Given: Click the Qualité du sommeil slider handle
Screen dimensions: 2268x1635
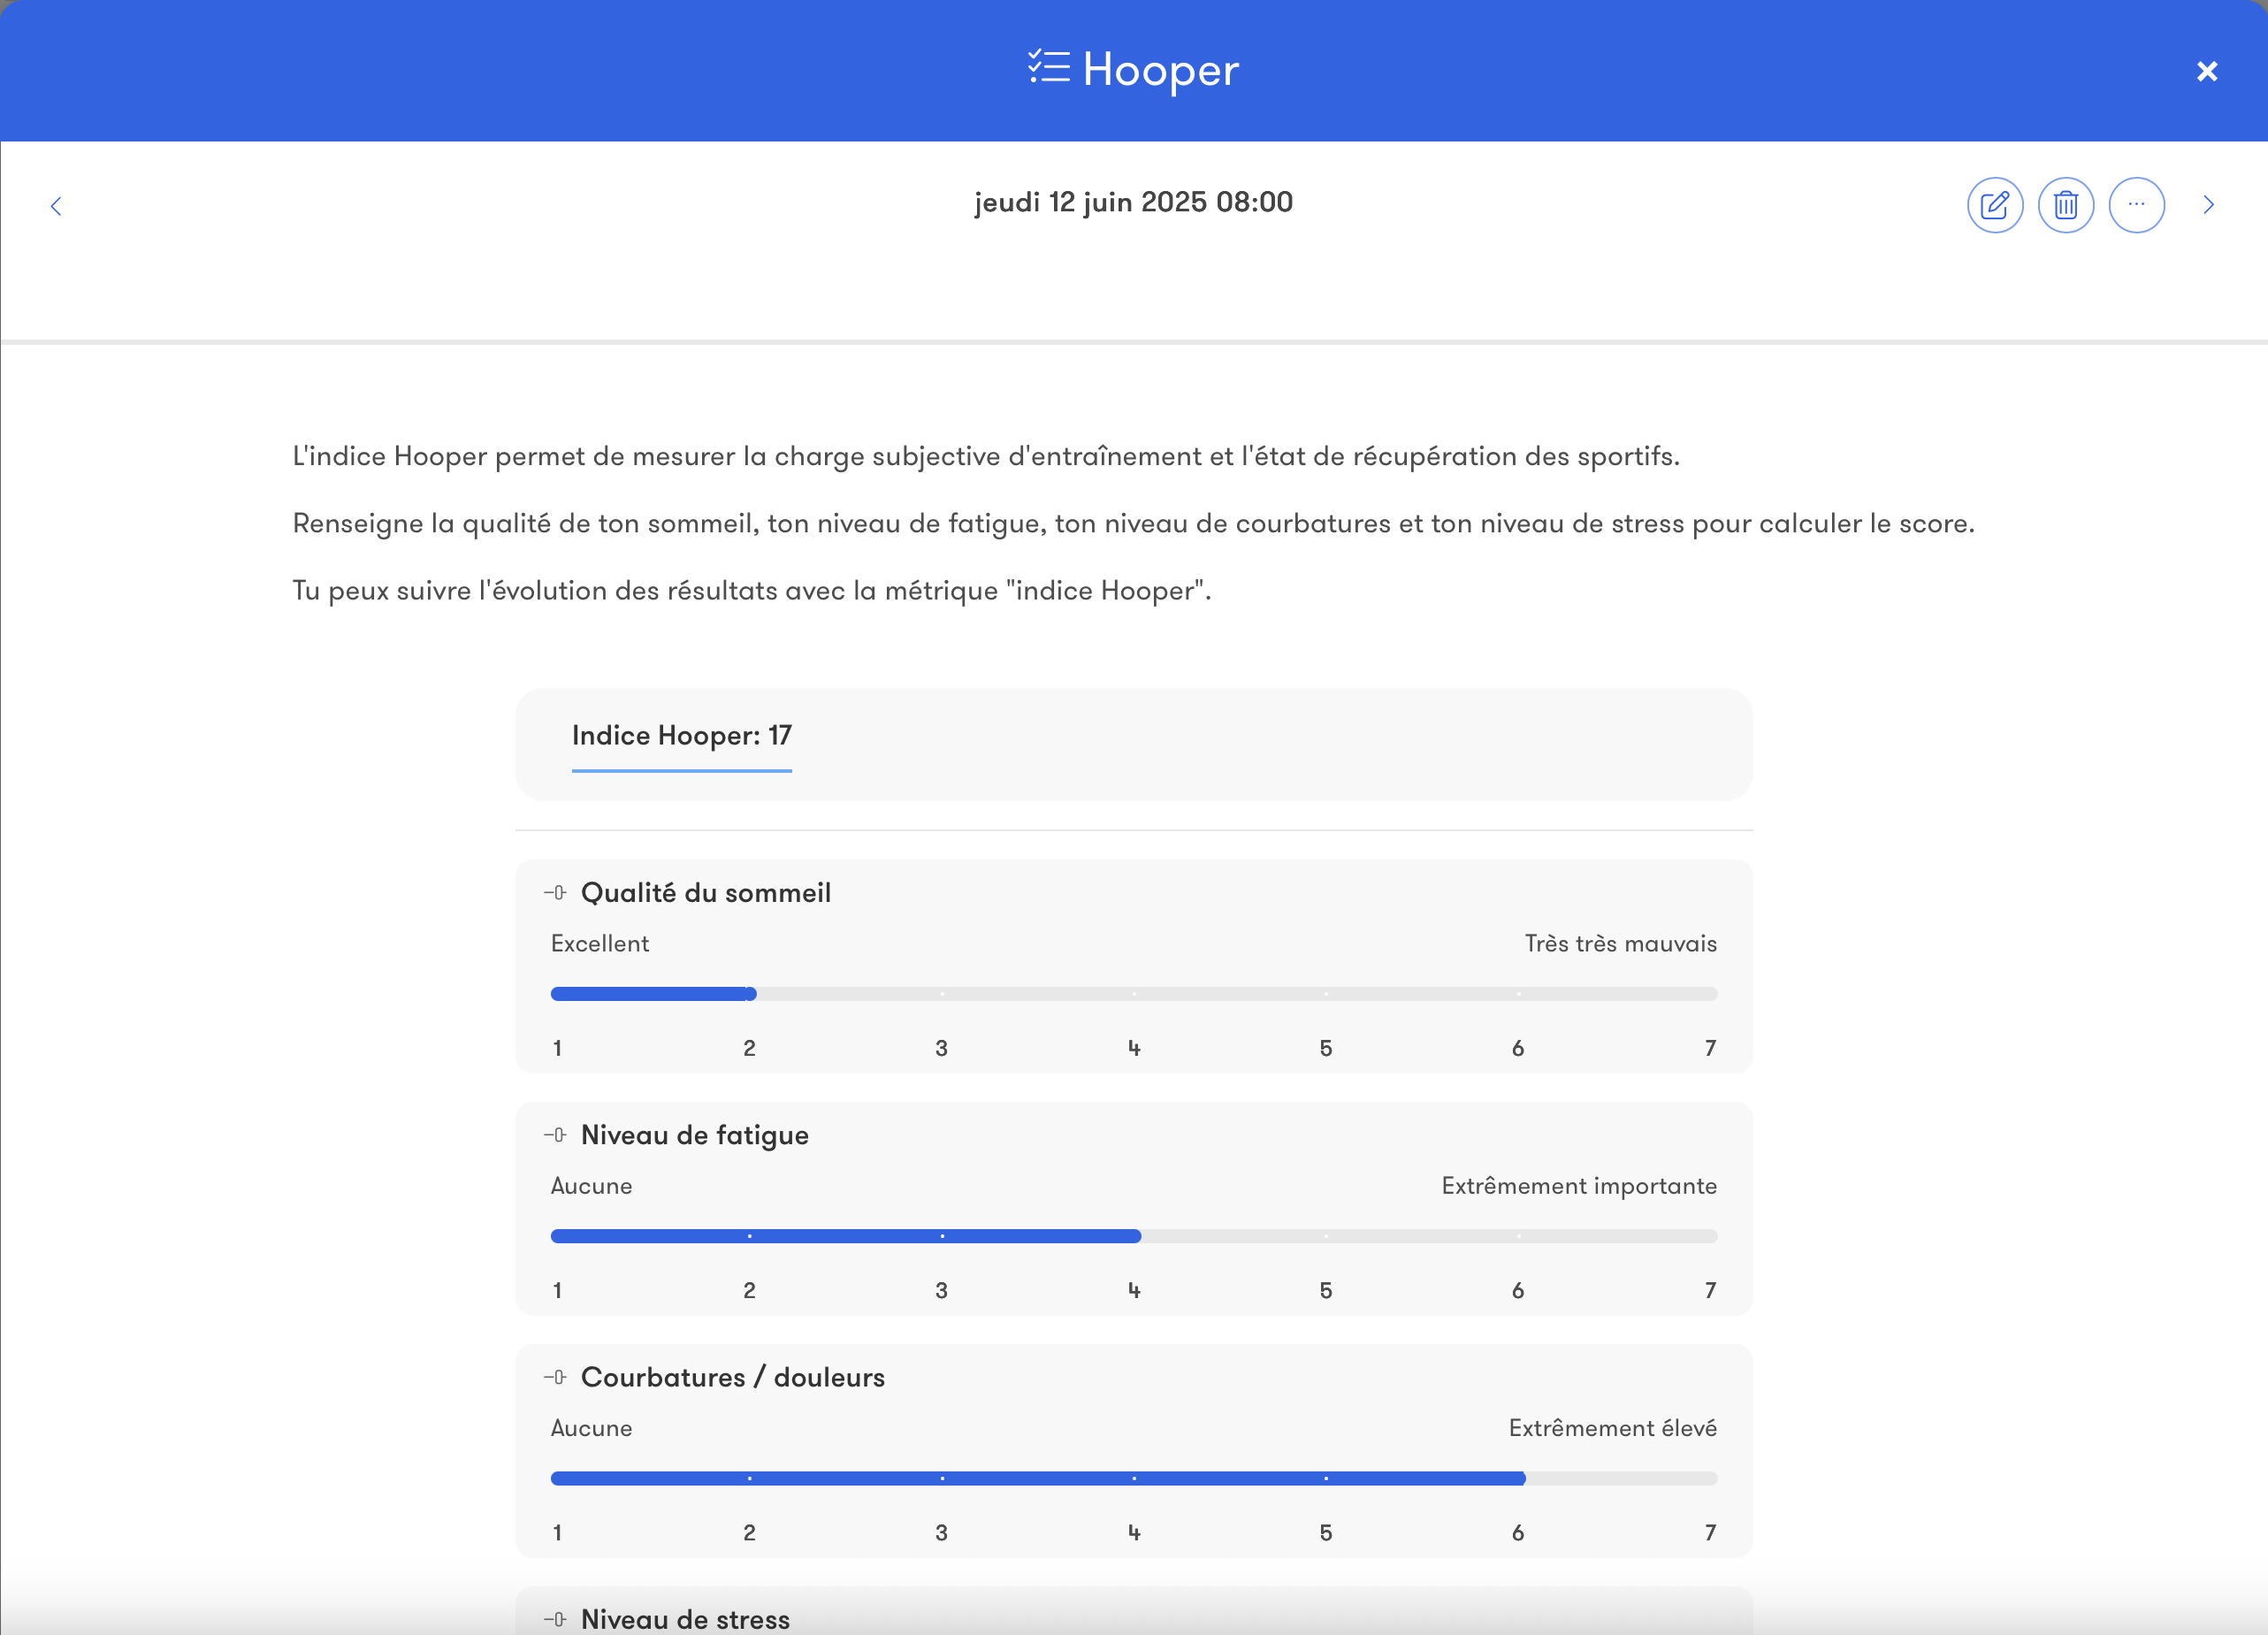Looking at the screenshot, I should tap(750, 994).
